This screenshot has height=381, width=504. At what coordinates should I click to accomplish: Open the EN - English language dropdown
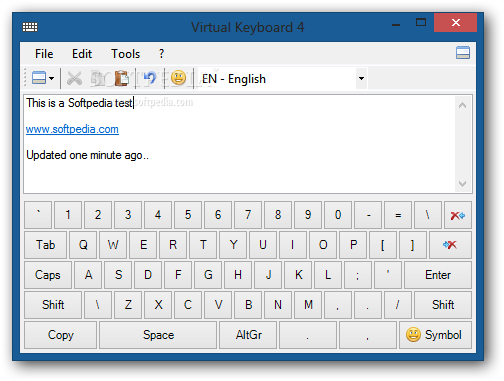tap(361, 79)
